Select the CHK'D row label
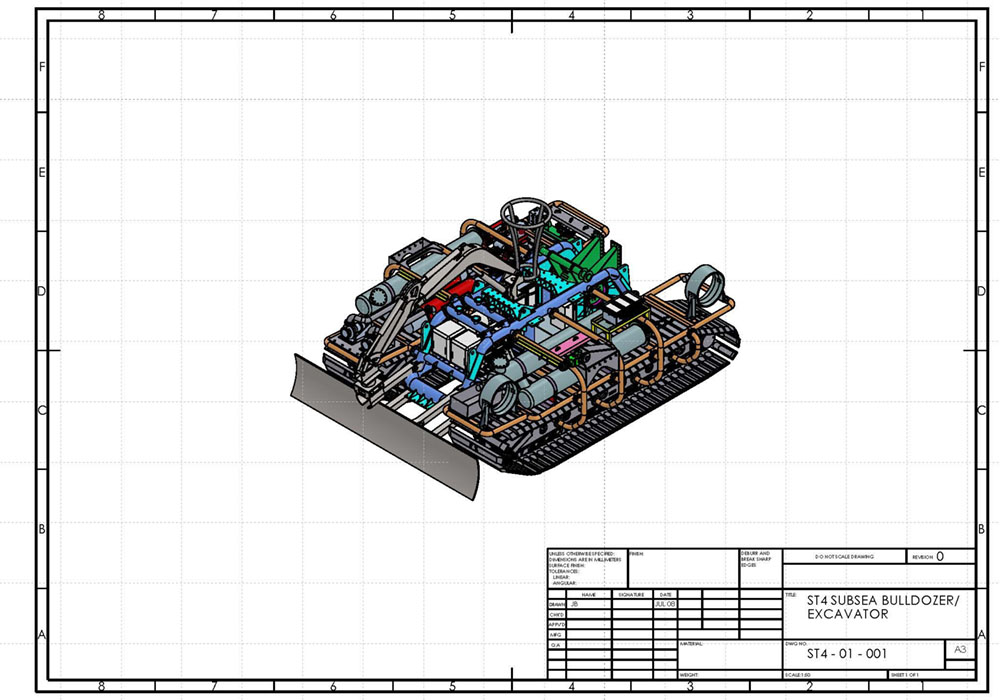The width and height of the screenshot is (1000, 700). [x=557, y=615]
